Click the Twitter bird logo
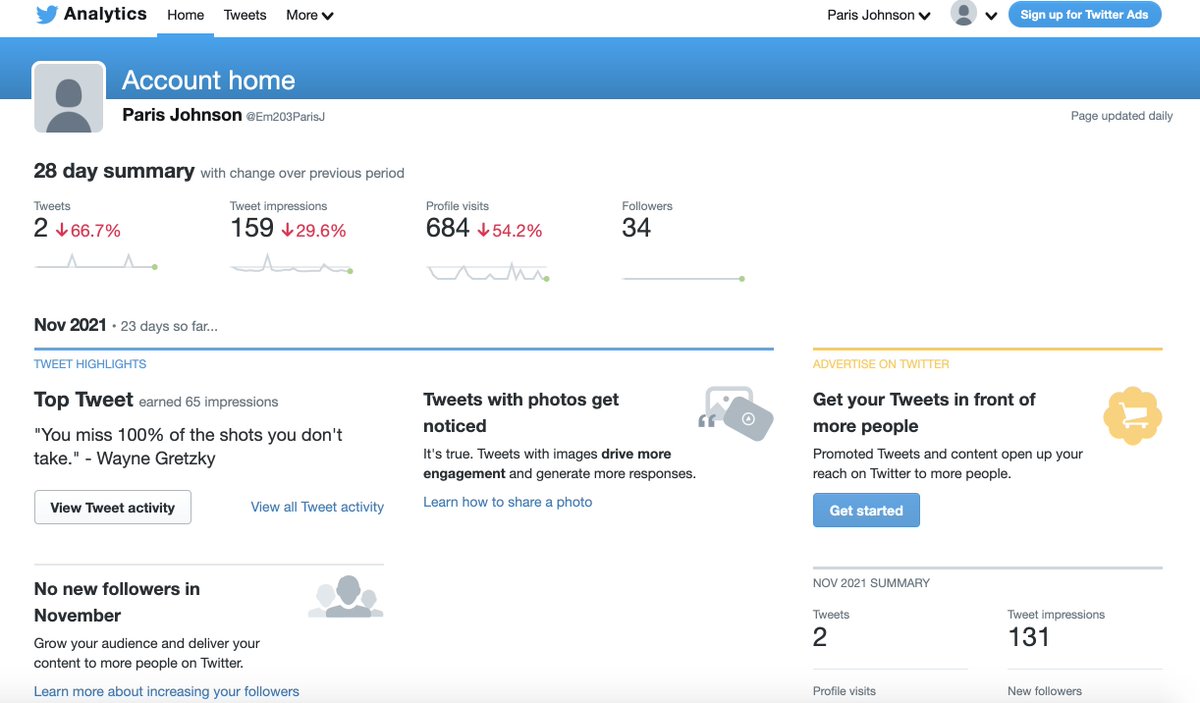1200x703 pixels. pyautogui.click(x=46, y=15)
